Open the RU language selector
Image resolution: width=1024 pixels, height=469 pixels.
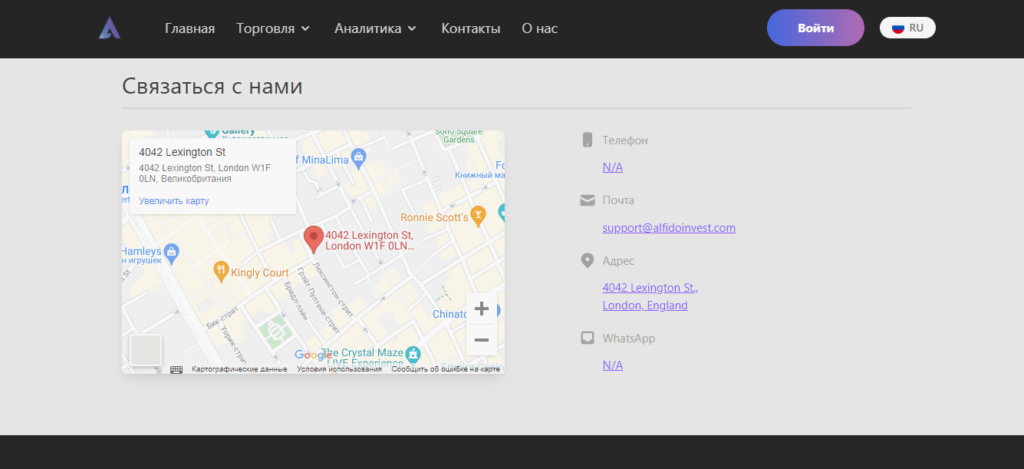pyautogui.click(x=908, y=28)
